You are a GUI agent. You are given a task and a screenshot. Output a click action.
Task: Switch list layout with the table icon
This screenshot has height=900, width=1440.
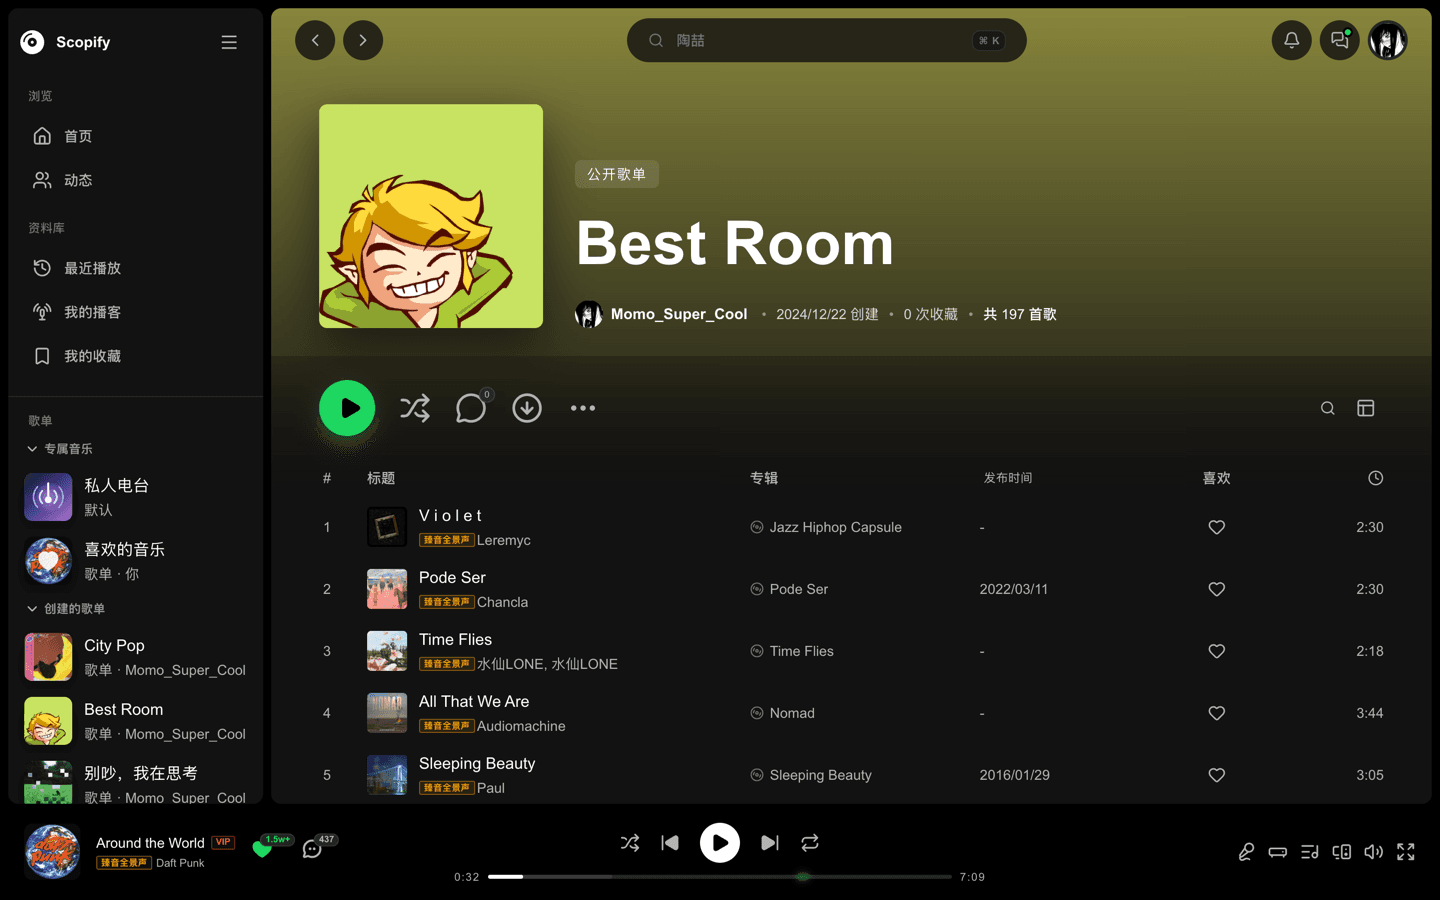1366,408
